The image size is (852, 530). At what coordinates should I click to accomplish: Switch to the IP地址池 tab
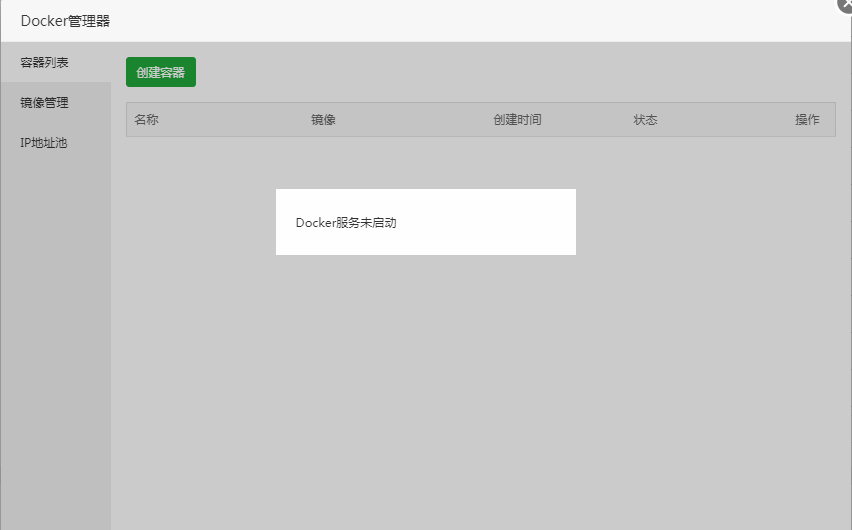coord(55,143)
